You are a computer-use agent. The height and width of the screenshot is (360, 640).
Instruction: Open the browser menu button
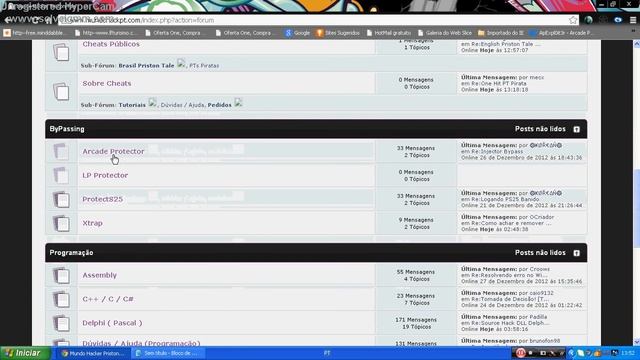coord(633,20)
